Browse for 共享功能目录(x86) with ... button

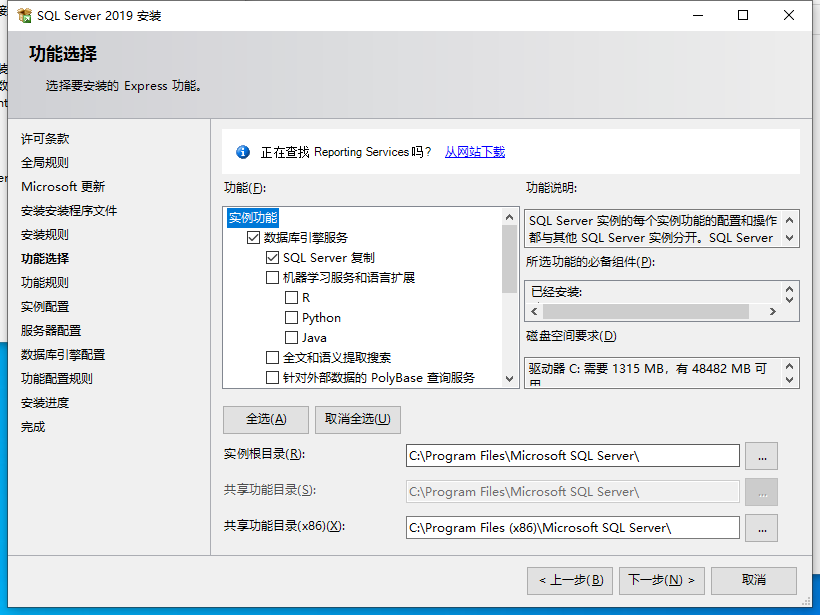[761, 528]
